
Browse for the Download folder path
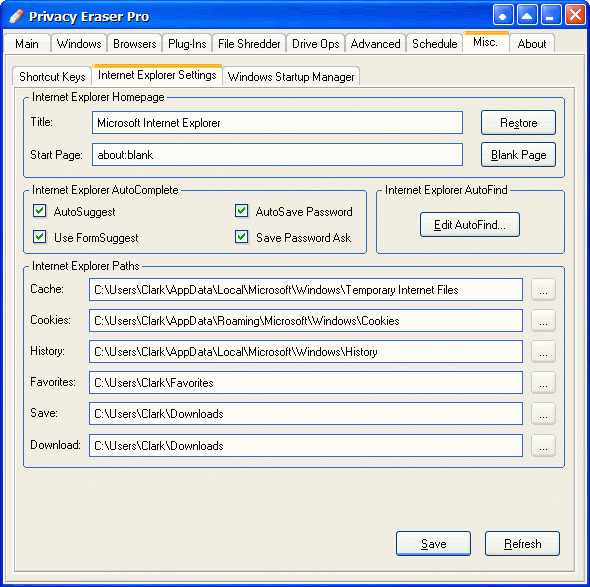click(x=543, y=446)
